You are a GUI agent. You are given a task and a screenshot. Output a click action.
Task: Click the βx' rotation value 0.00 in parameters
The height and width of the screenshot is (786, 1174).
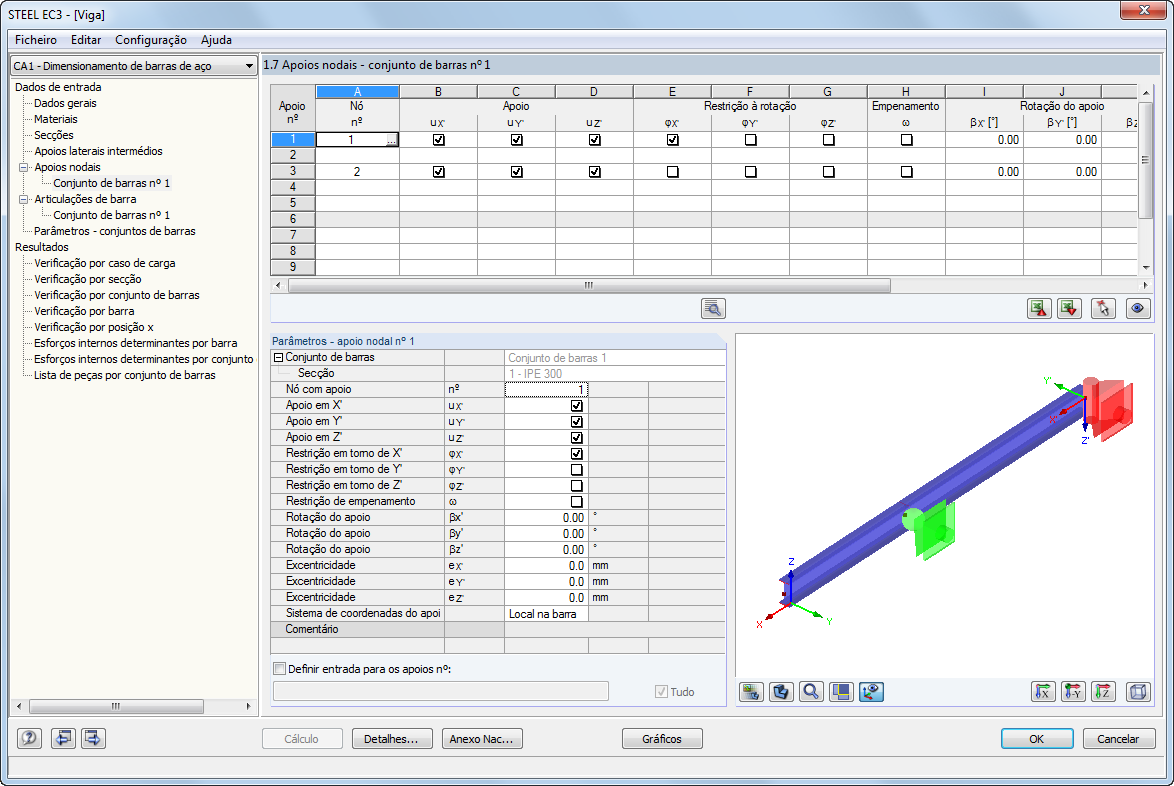(547, 518)
